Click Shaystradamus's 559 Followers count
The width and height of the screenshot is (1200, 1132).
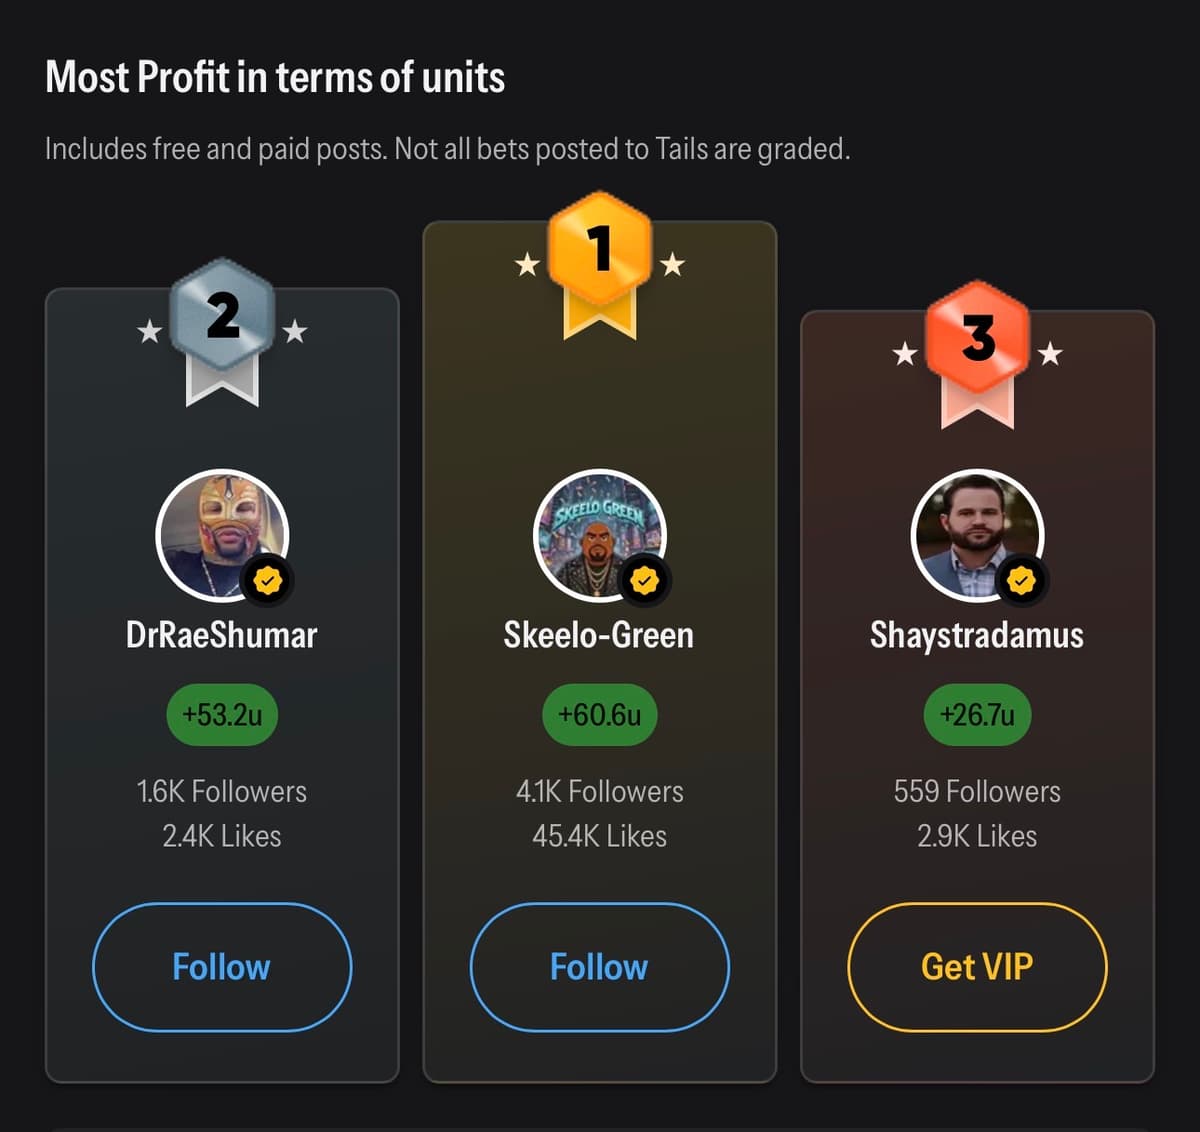click(977, 792)
